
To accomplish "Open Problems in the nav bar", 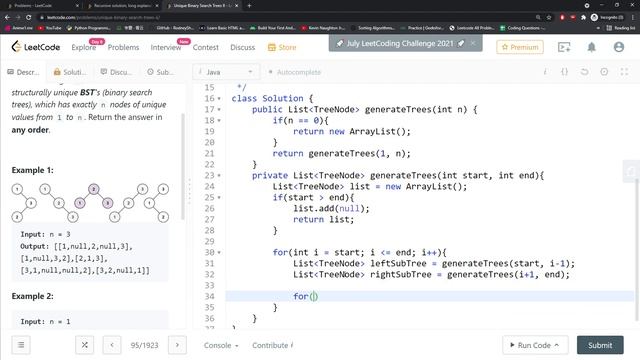I will tap(123, 47).
